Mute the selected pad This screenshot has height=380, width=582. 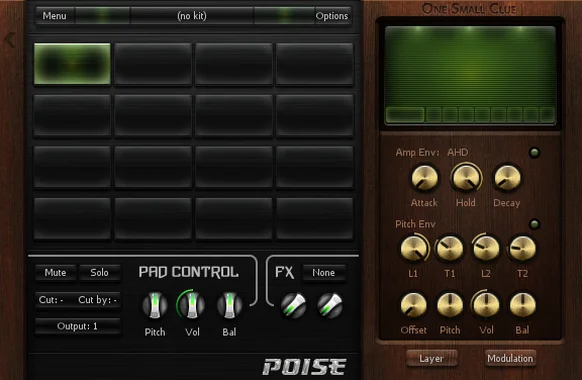tap(56, 273)
